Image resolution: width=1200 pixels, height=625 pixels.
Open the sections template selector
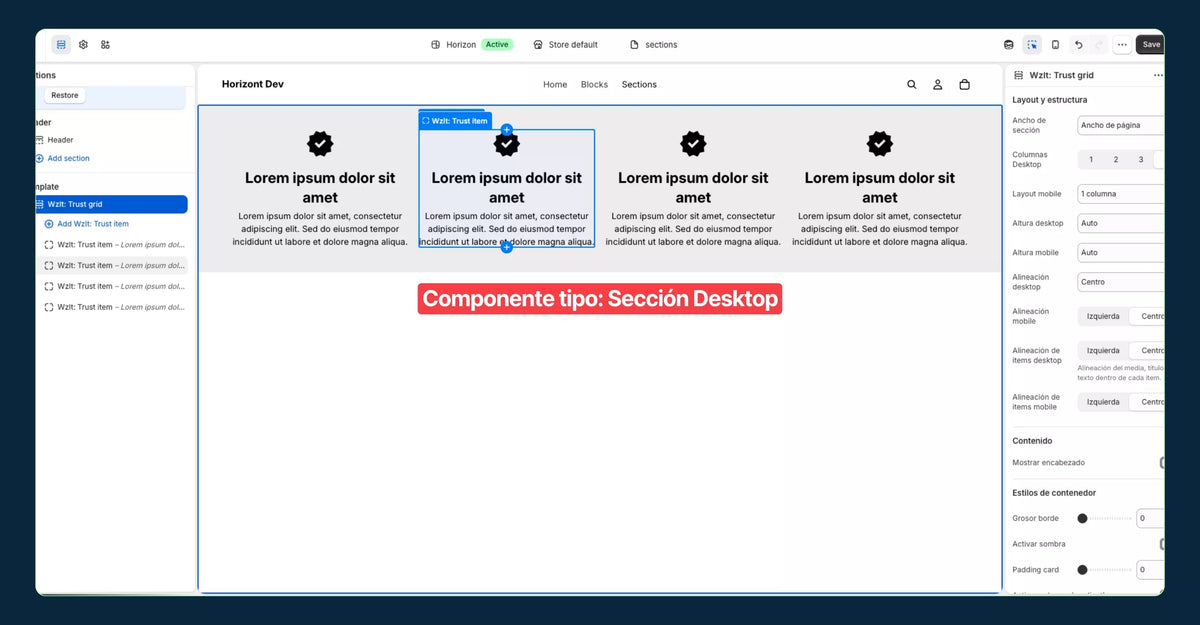pos(654,45)
